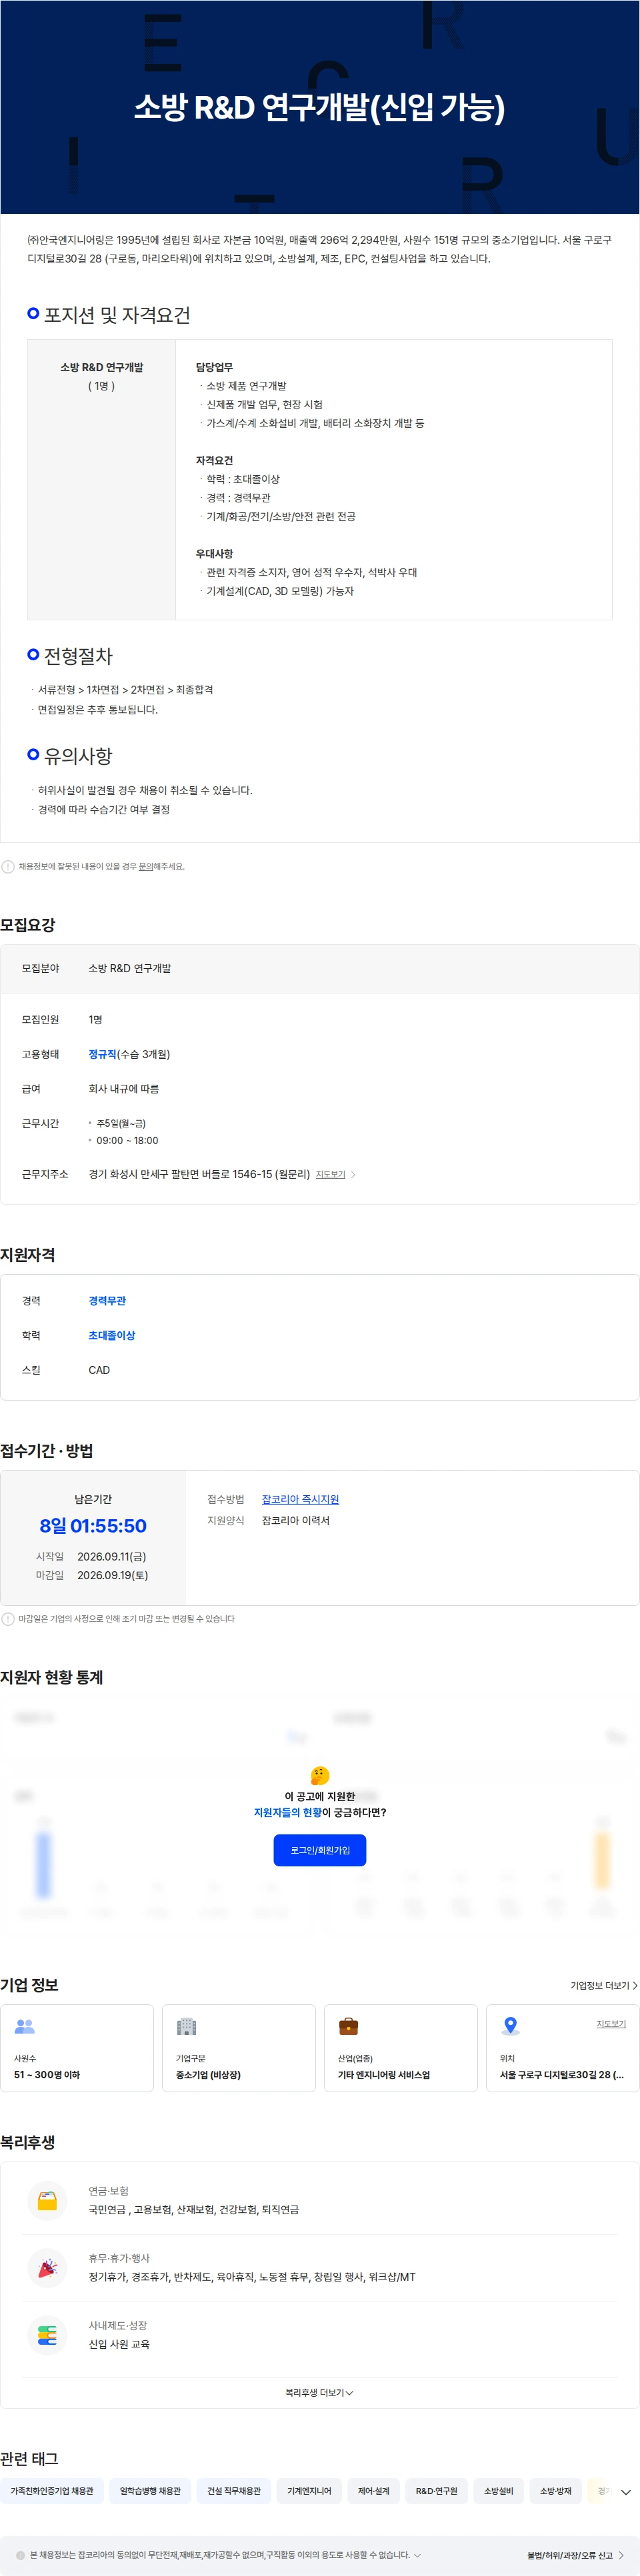
Task: Click the 산업(업종) briefcase icon
Action: [x=348, y=2026]
